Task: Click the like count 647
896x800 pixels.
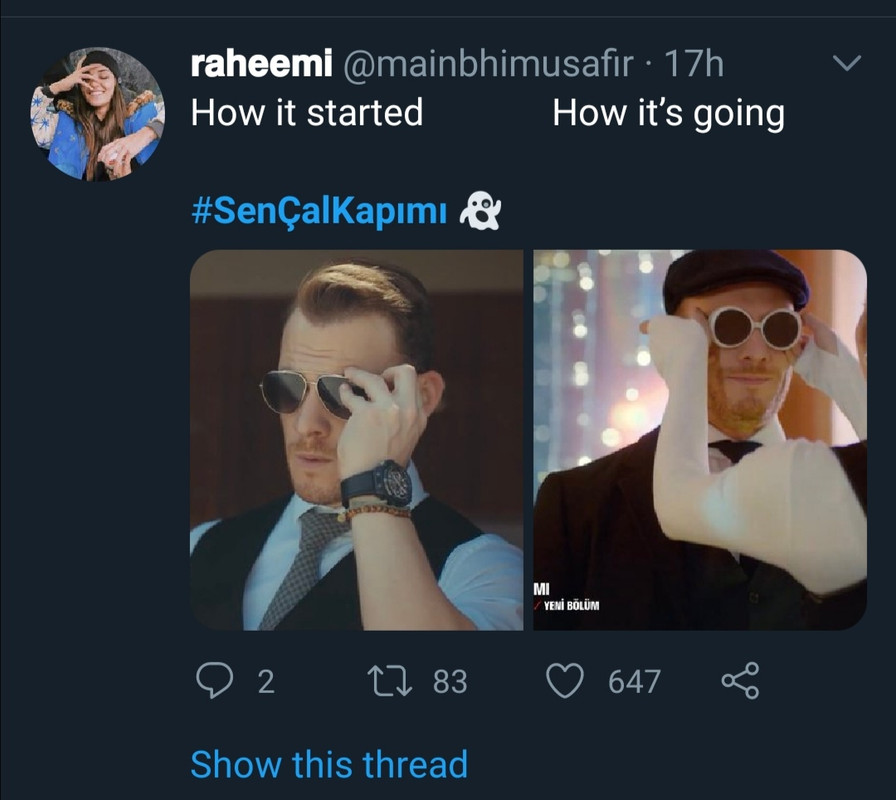Action: coord(634,682)
